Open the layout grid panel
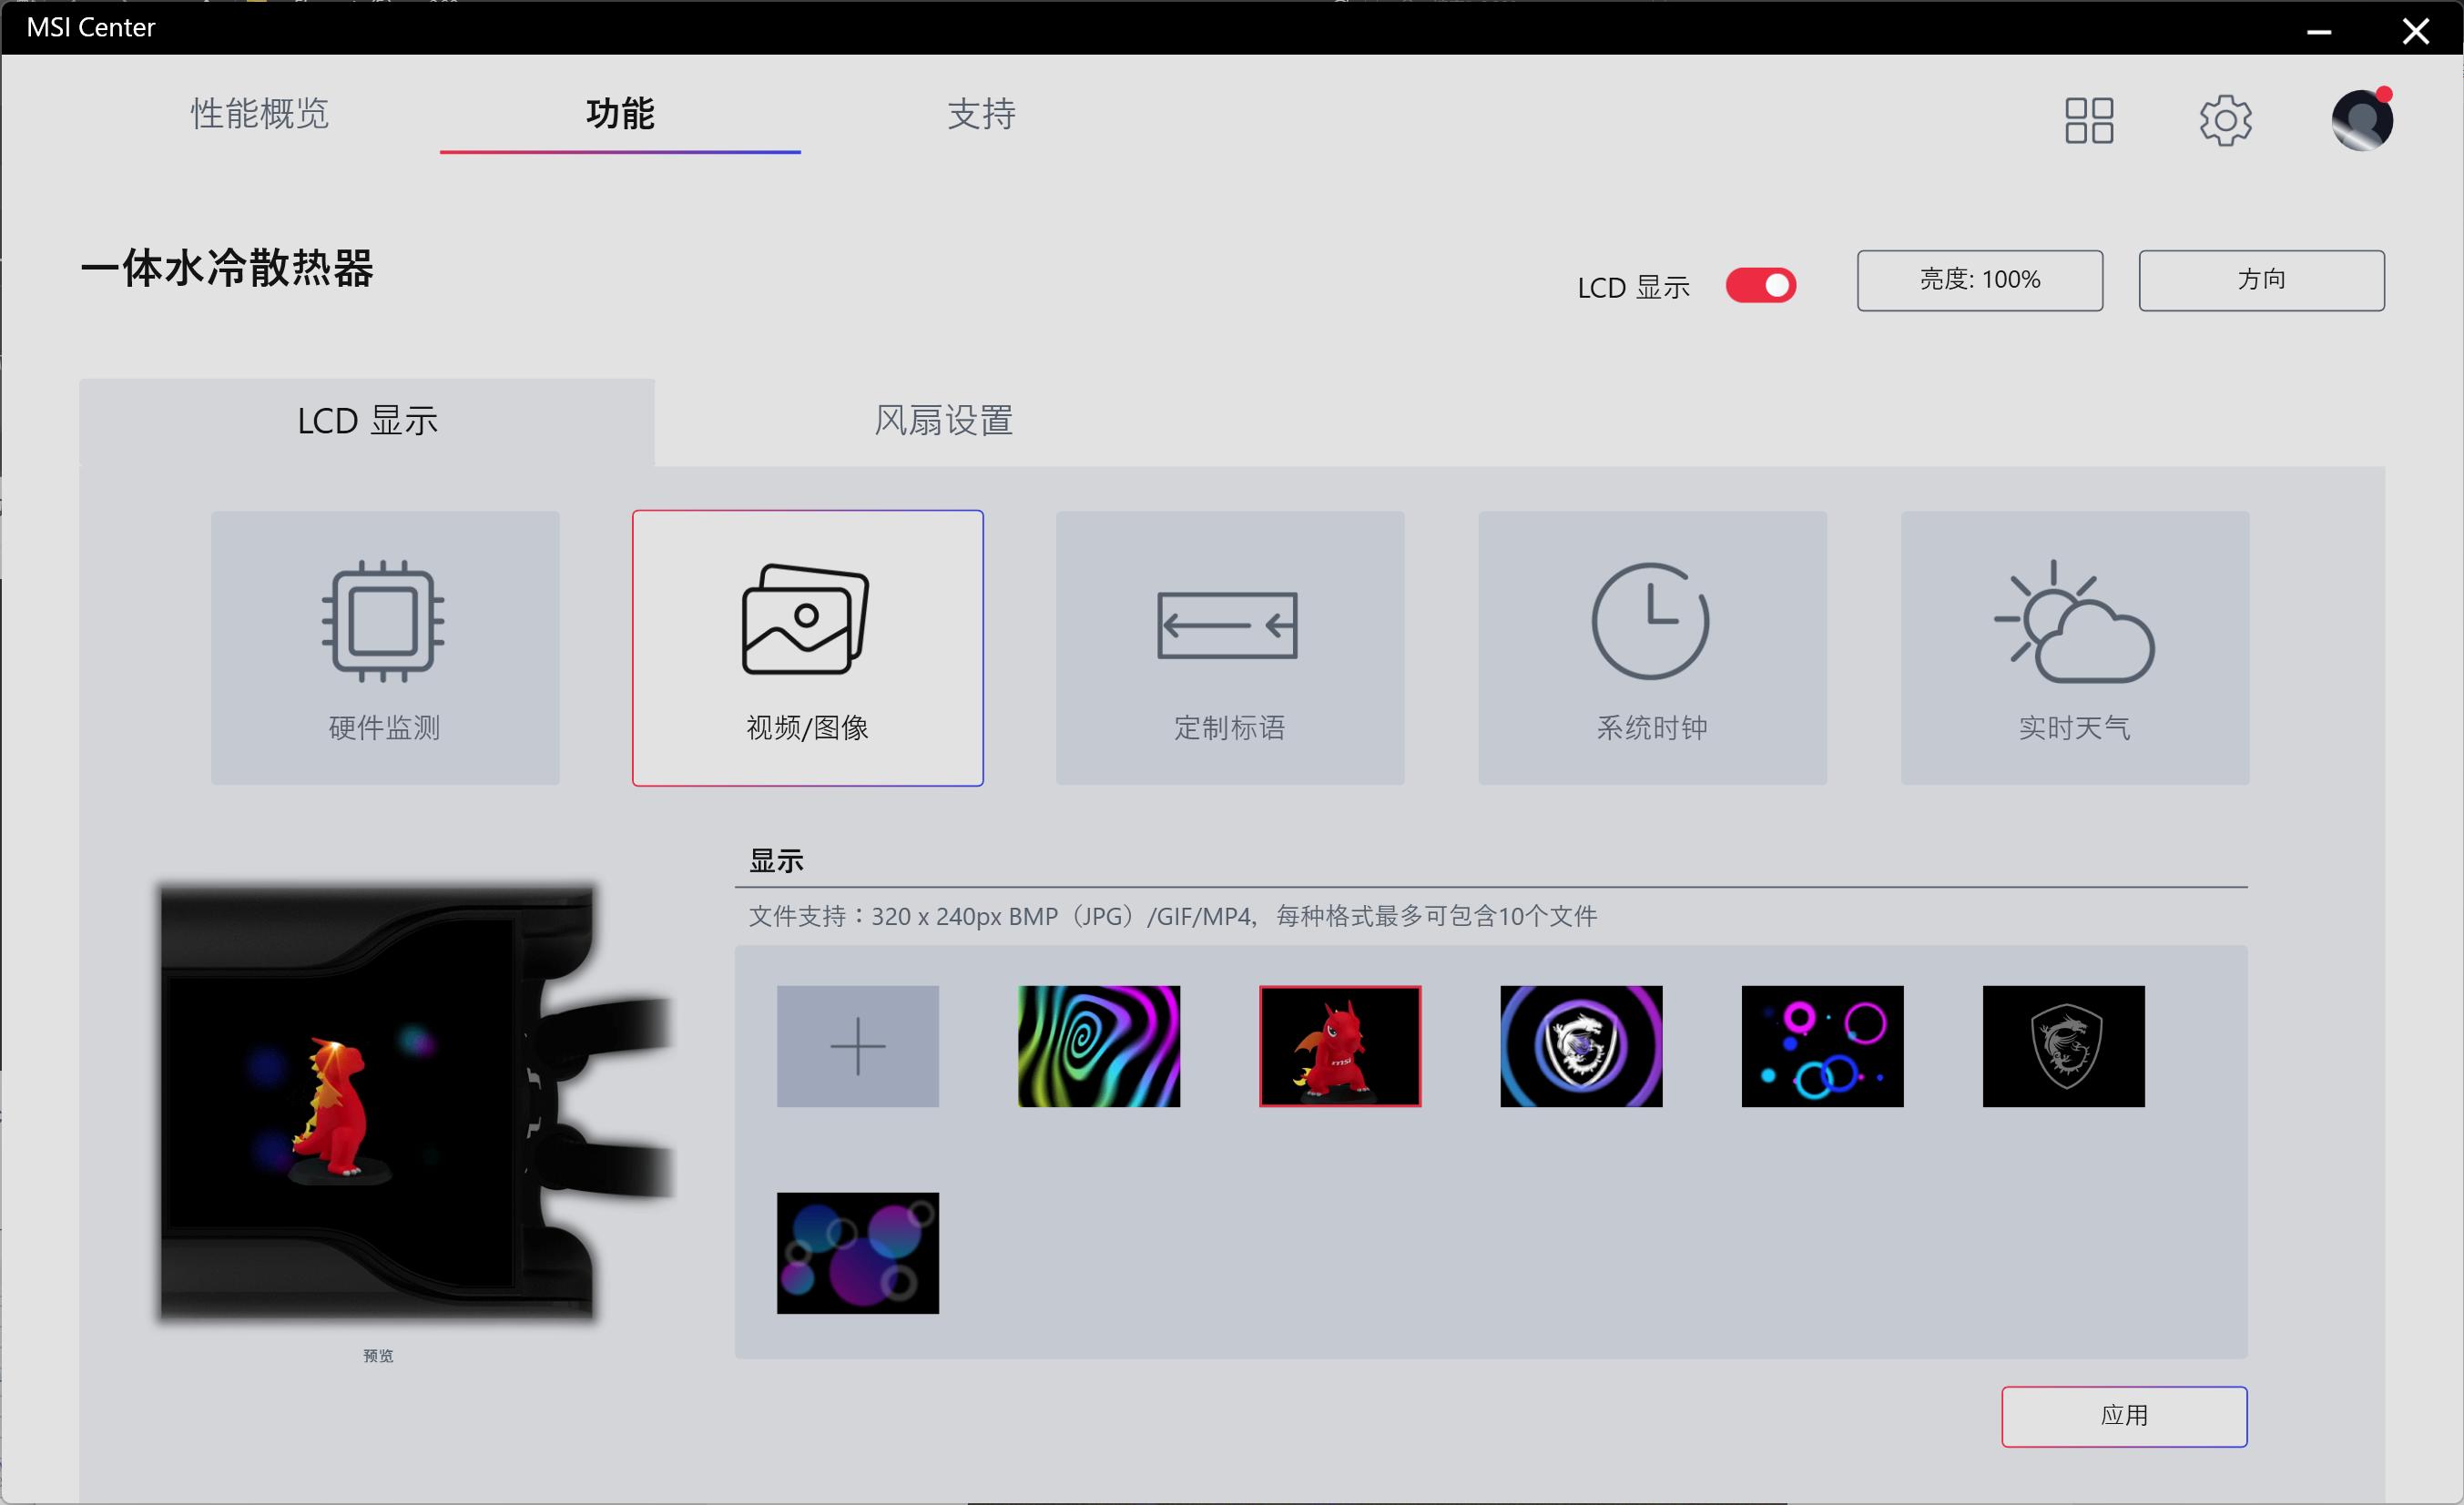The image size is (2464, 1505). [2088, 119]
